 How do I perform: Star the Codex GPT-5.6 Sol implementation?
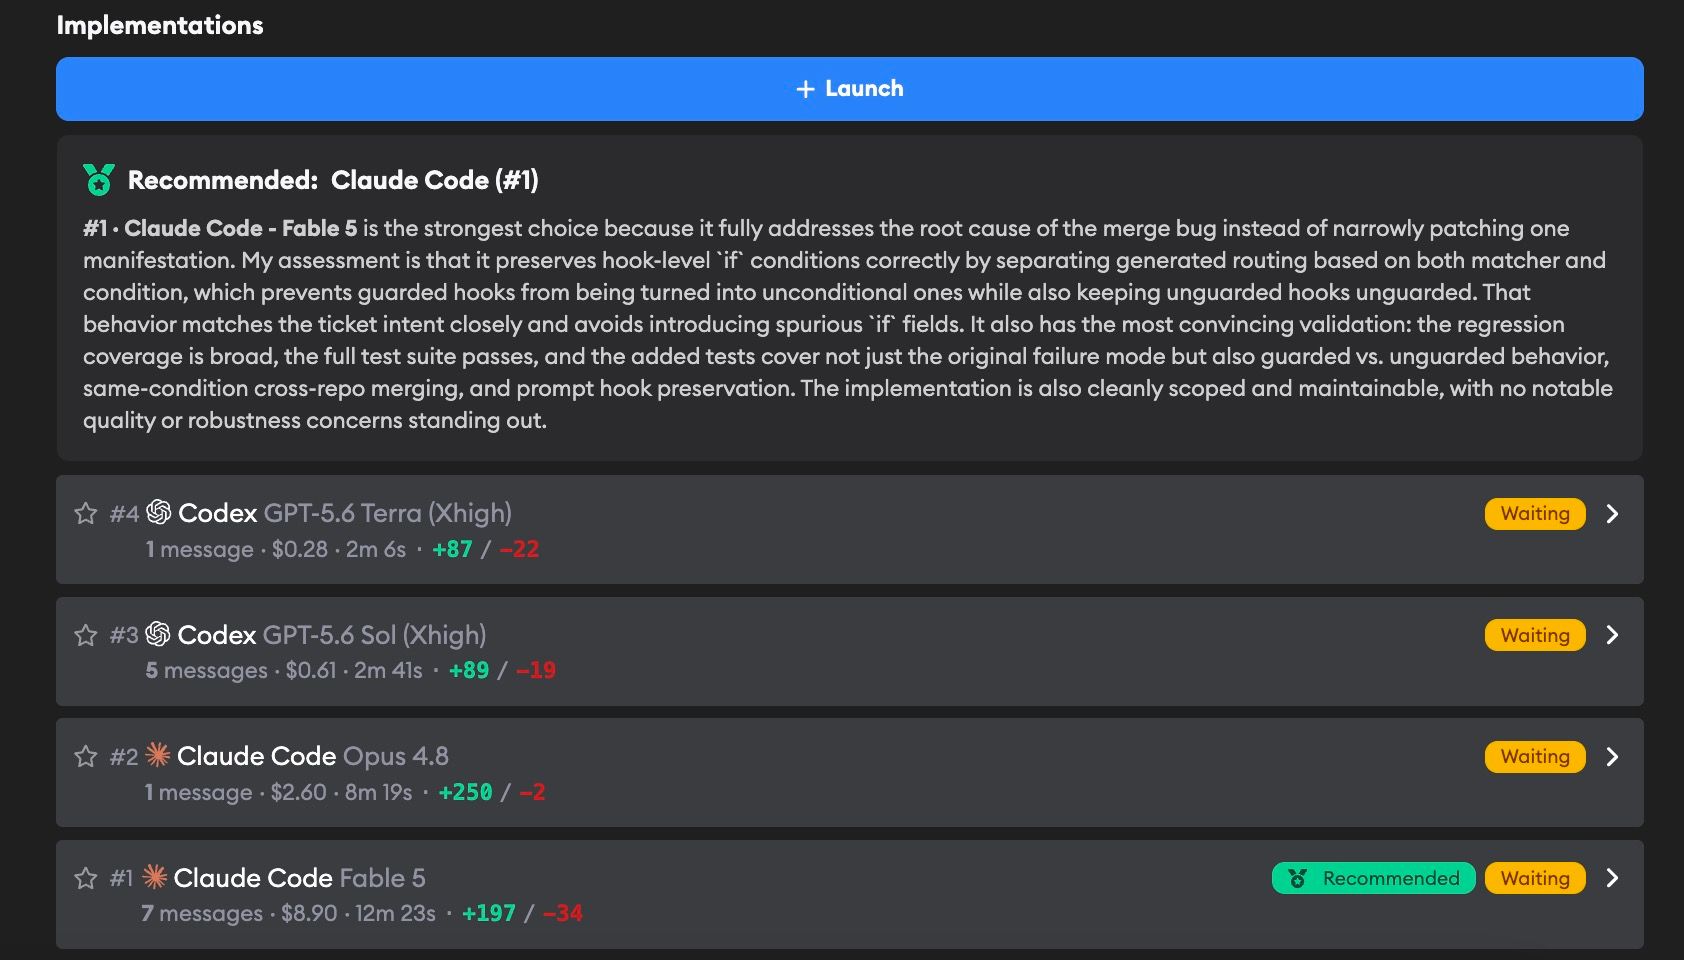86,635
